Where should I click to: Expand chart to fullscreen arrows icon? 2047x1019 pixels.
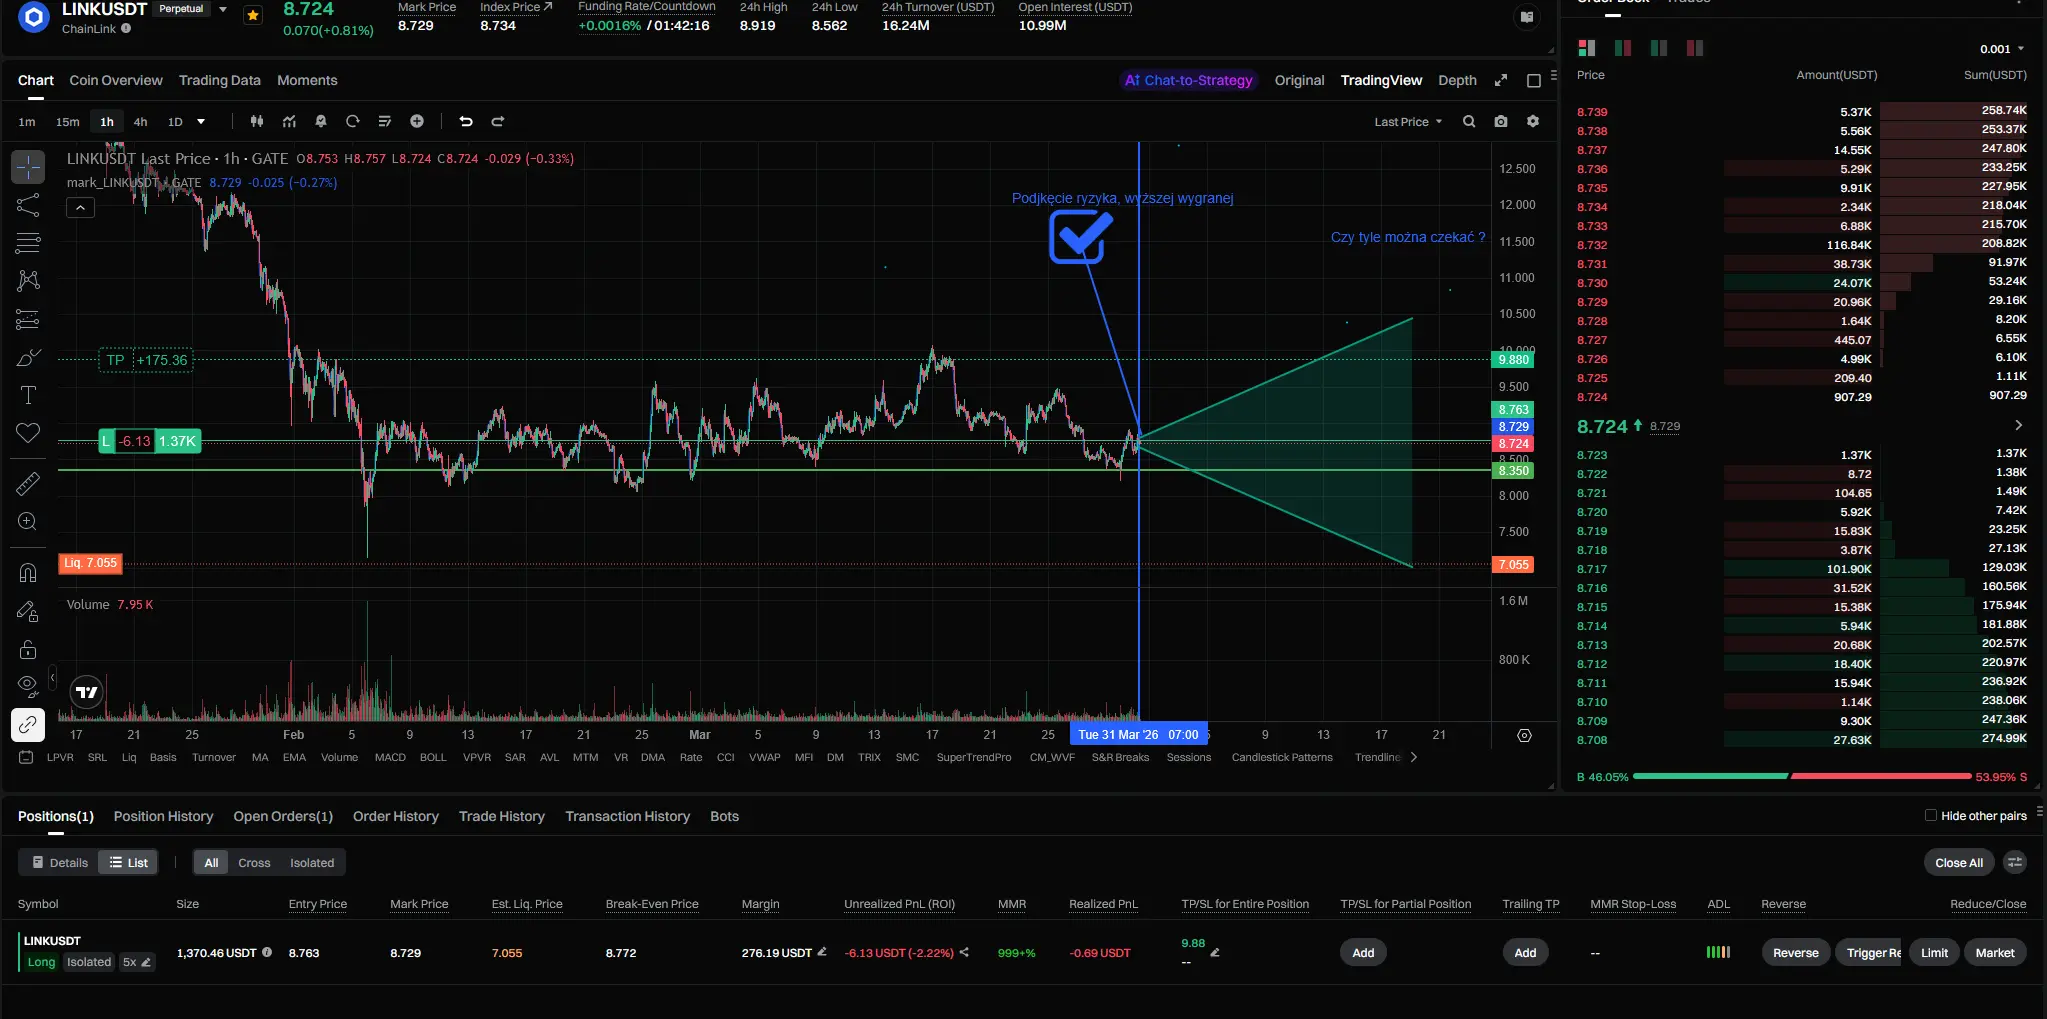pos(1501,80)
